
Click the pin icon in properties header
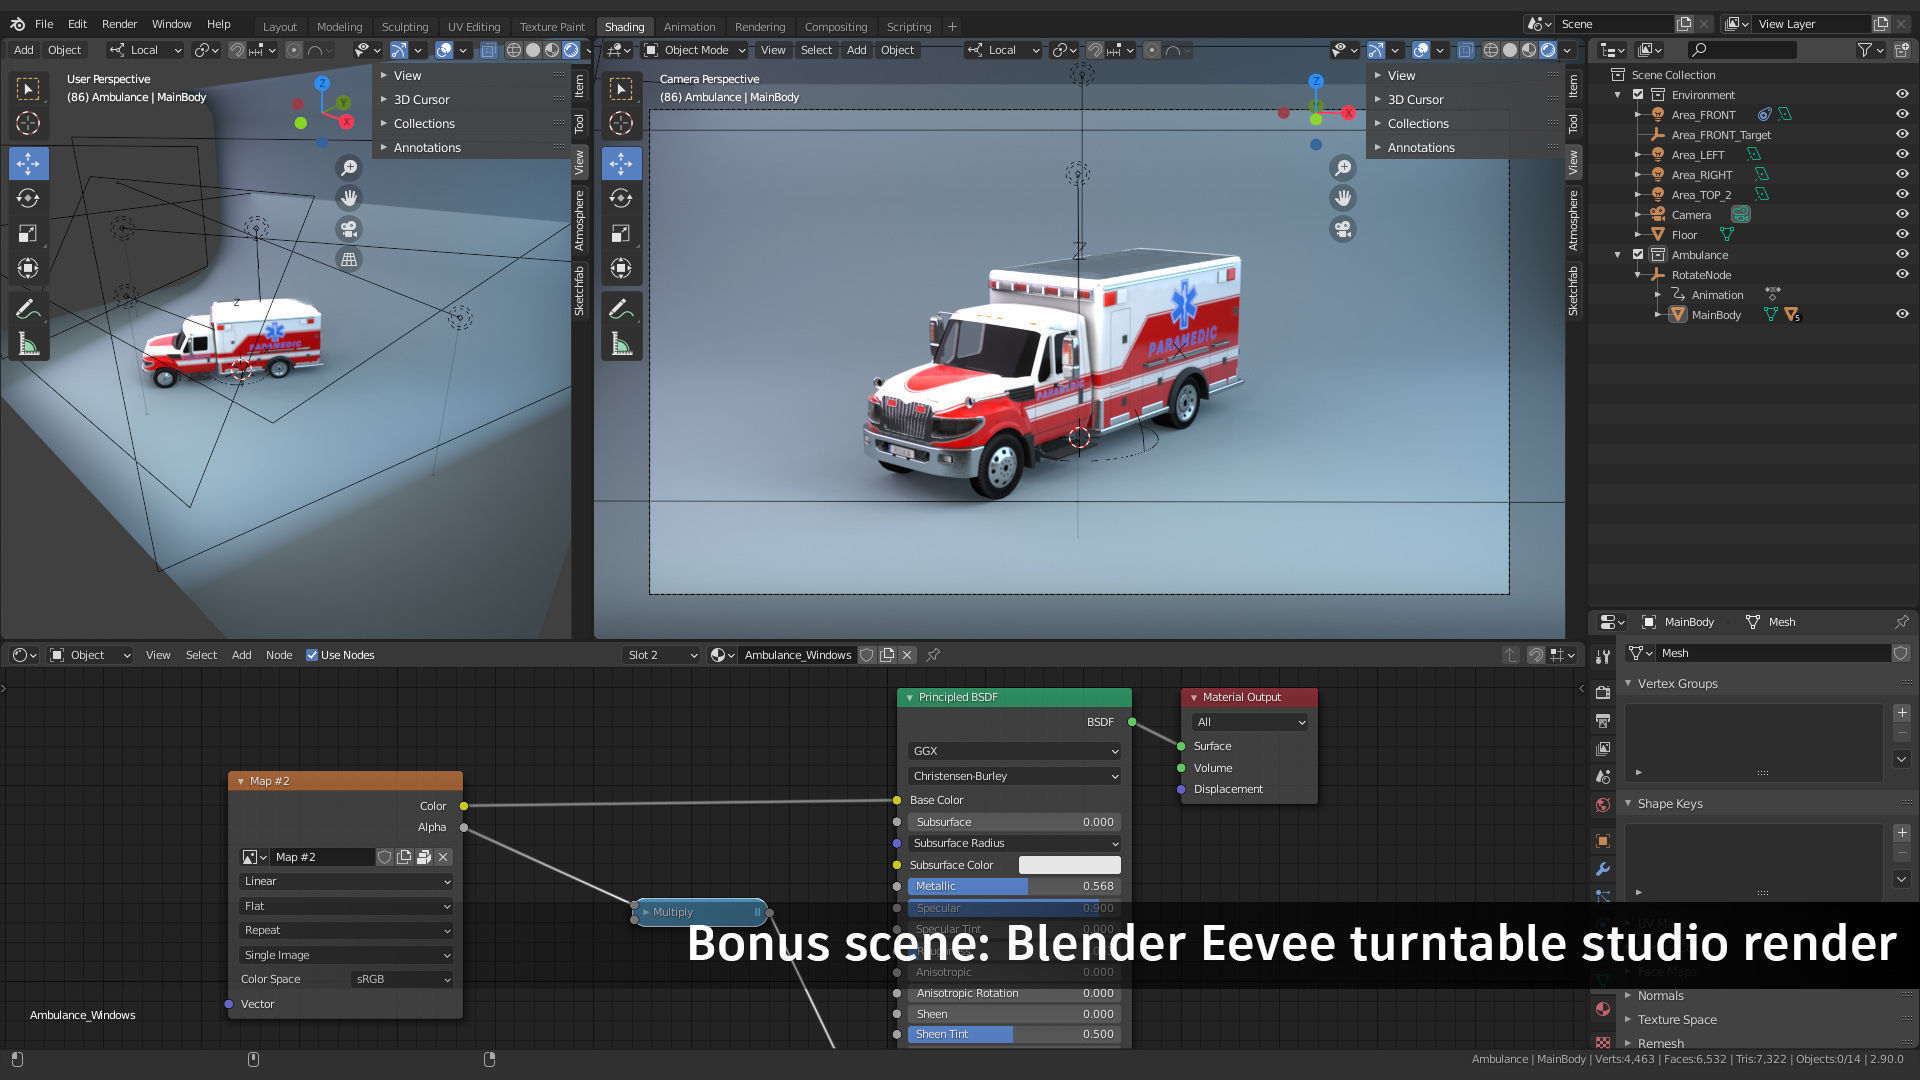coord(1901,622)
